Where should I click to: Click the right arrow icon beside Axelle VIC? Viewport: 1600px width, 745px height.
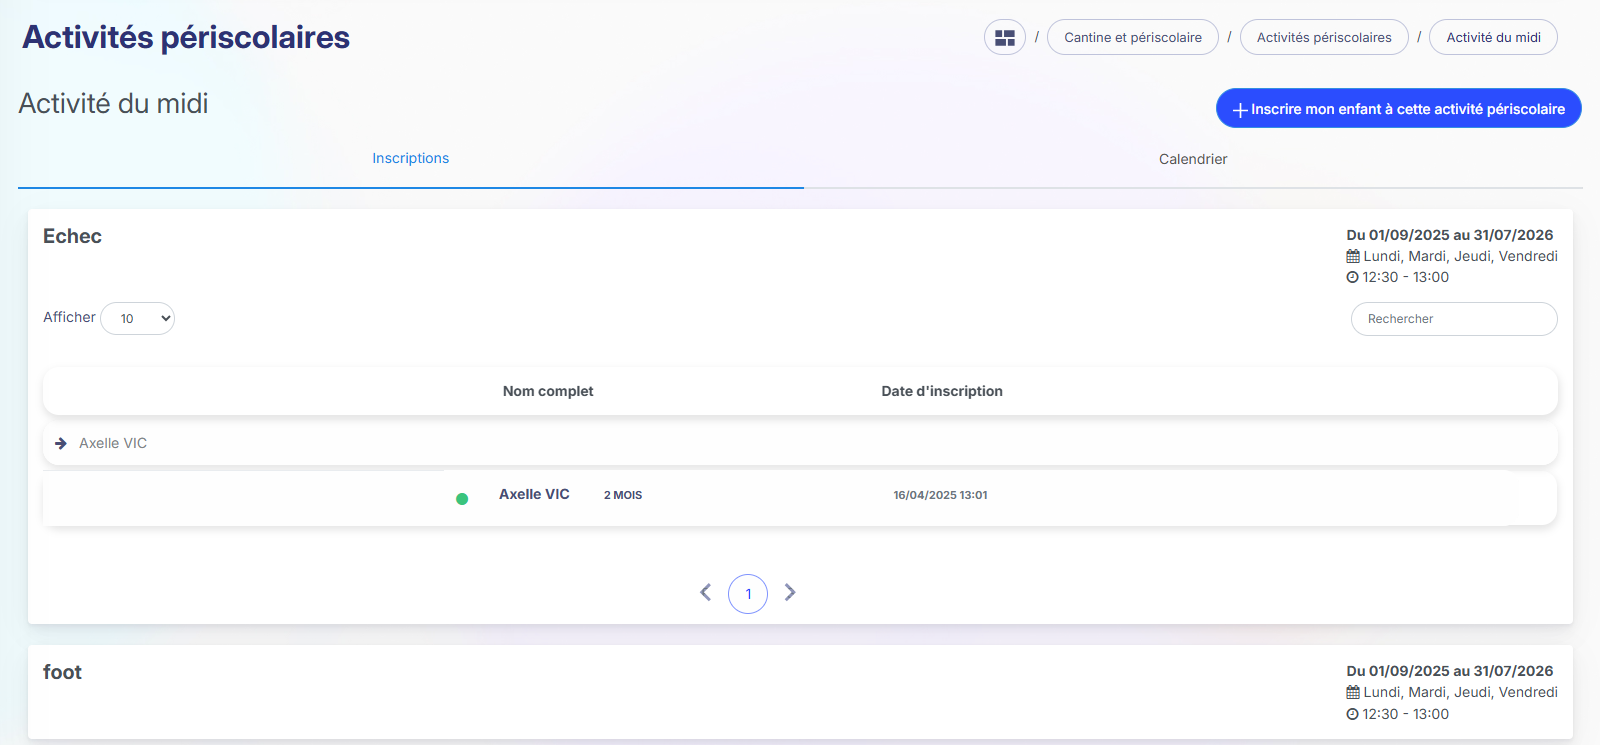point(61,443)
